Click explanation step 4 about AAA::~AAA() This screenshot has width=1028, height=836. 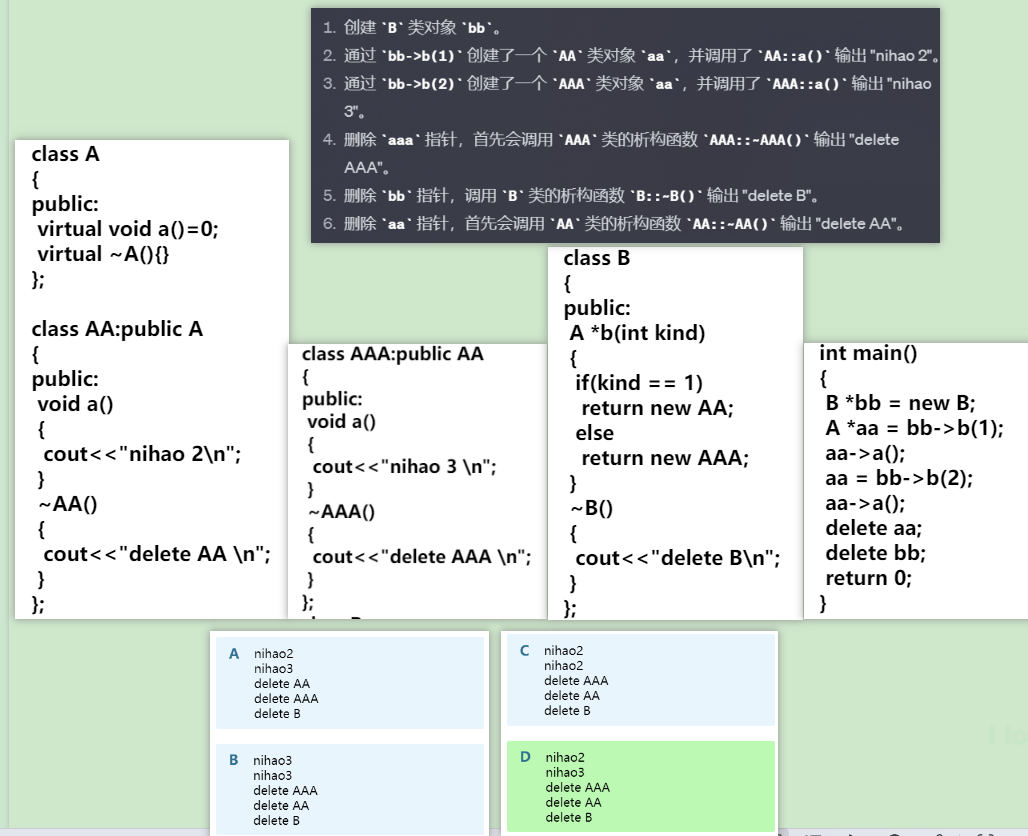(x=610, y=153)
